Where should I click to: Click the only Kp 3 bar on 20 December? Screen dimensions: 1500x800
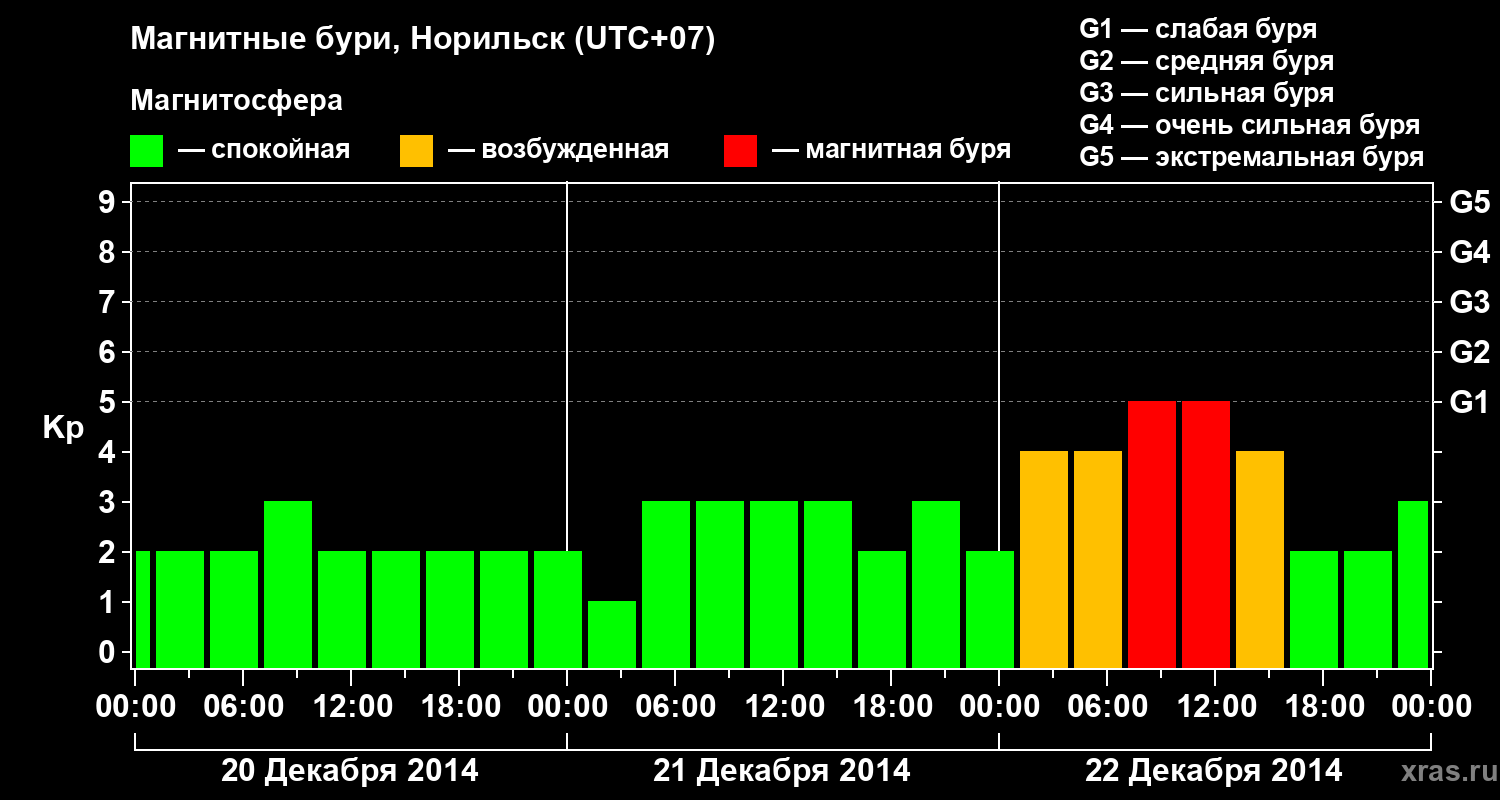[x=288, y=584]
